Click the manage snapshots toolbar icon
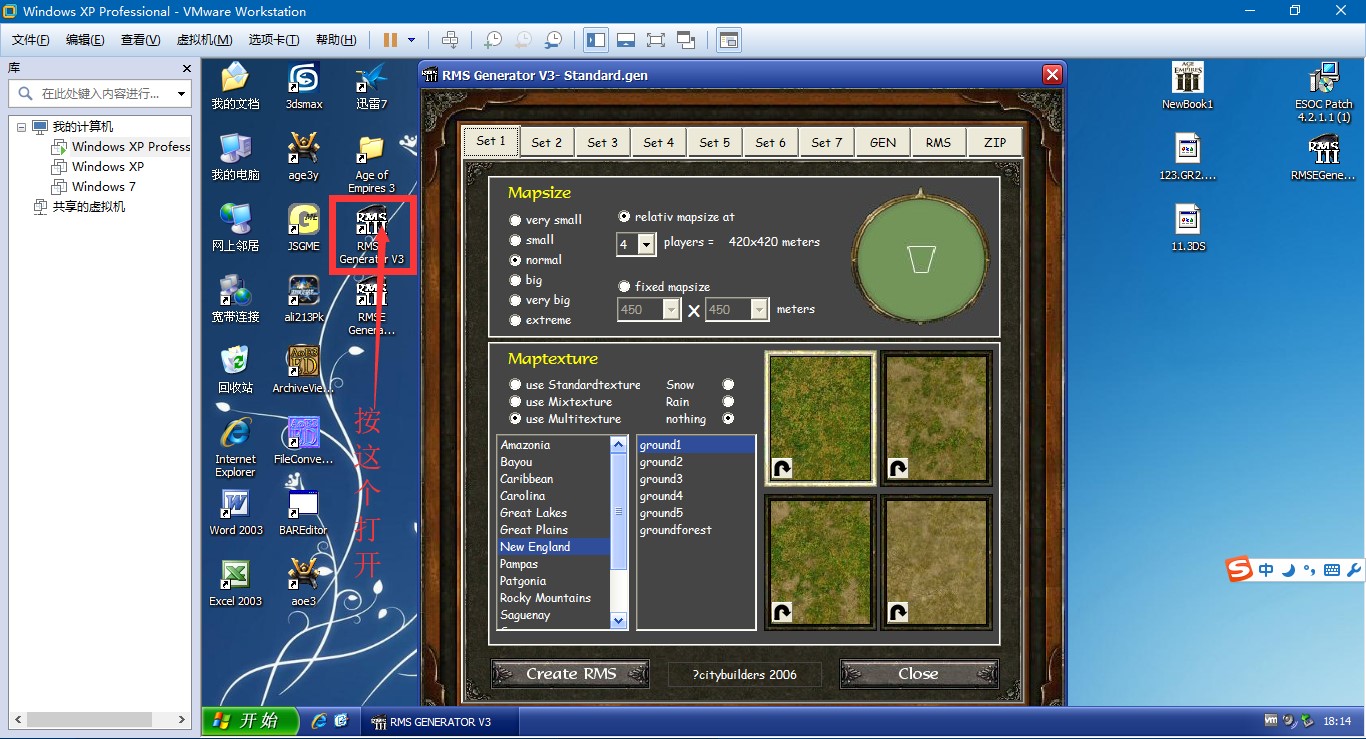This screenshot has width=1366, height=739. coord(553,40)
